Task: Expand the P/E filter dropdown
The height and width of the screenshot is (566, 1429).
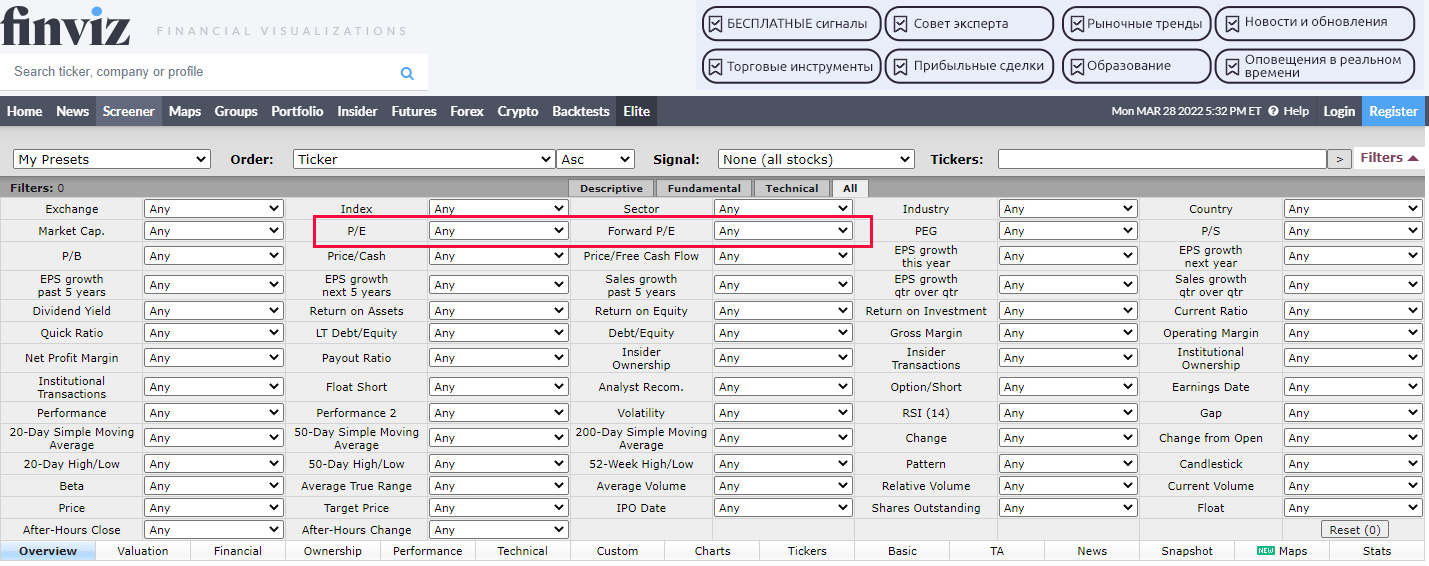Action: pyautogui.click(x=498, y=231)
